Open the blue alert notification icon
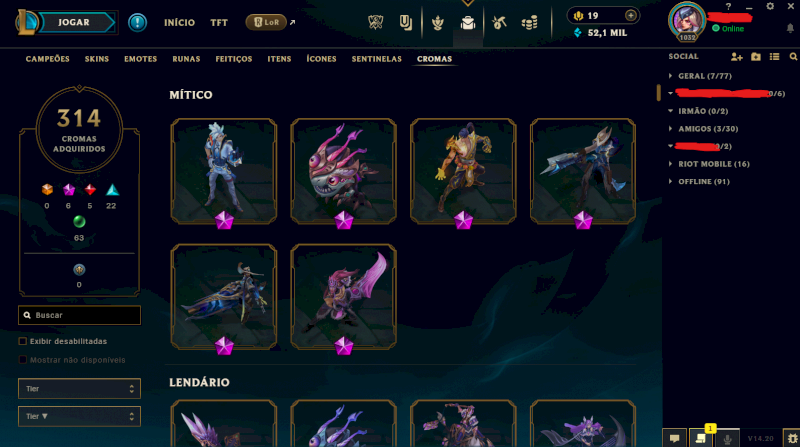 (137, 22)
